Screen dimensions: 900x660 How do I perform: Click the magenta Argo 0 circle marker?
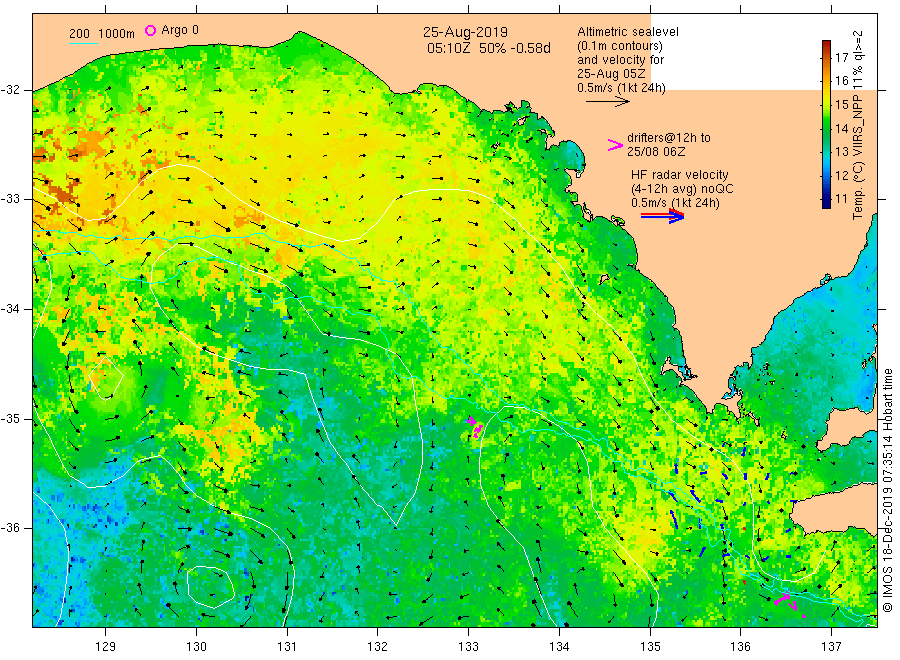[x=150, y=30]
